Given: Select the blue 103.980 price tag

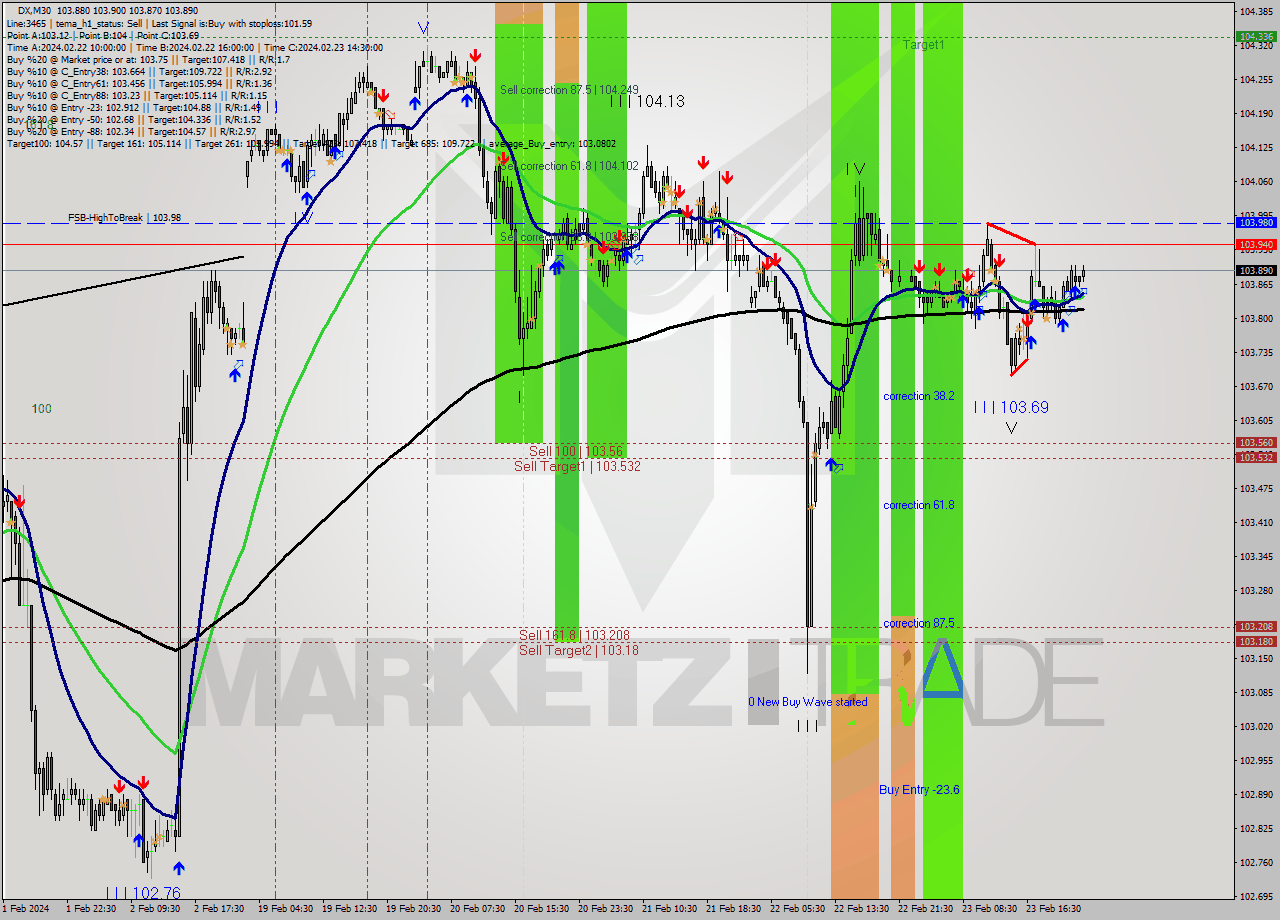Looking at the screenshot, I should (1256, 223).
